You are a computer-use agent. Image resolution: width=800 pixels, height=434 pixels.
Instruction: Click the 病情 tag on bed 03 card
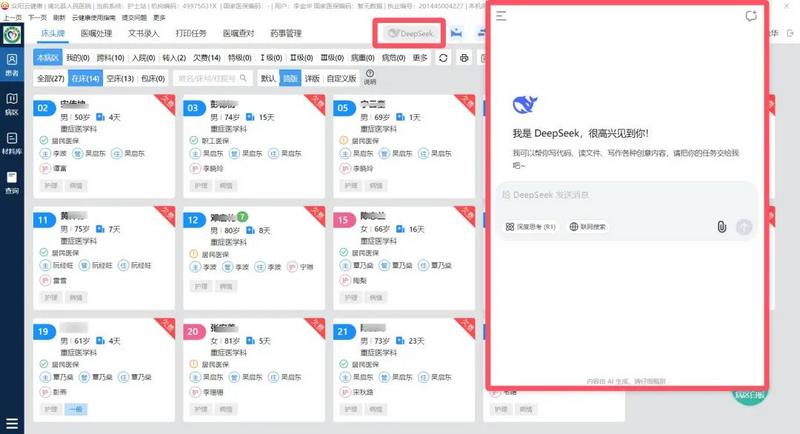click(x=226, y=185)
